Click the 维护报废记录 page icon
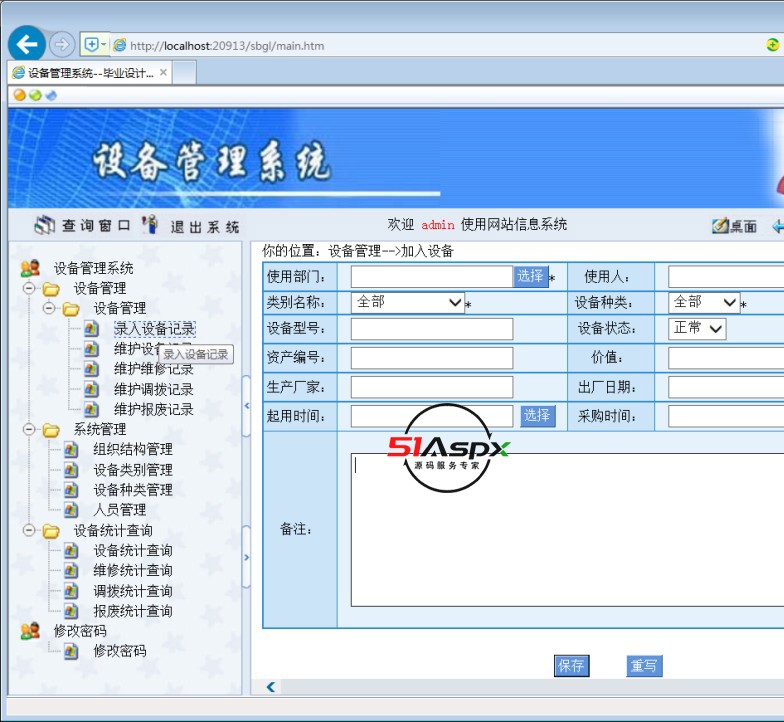 click(x=91, y=409)
